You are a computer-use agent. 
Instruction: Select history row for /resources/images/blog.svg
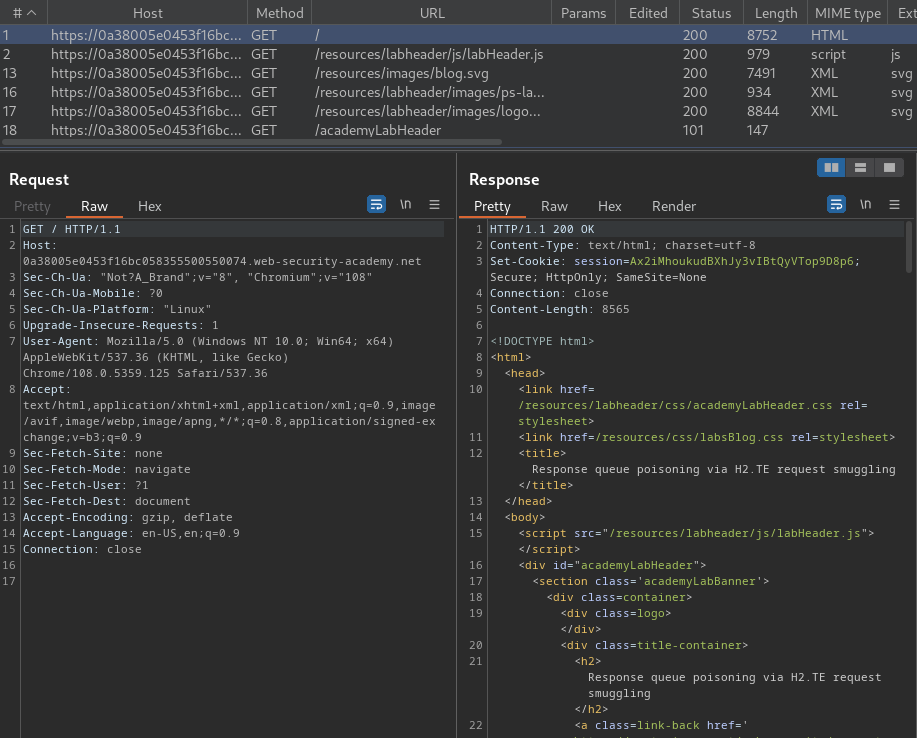pos(458,73)
